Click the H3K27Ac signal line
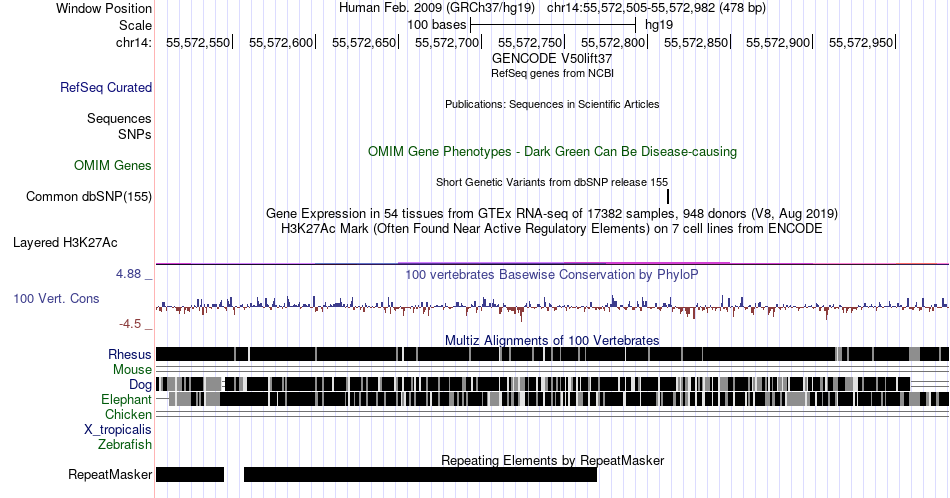 click(552, 264)
